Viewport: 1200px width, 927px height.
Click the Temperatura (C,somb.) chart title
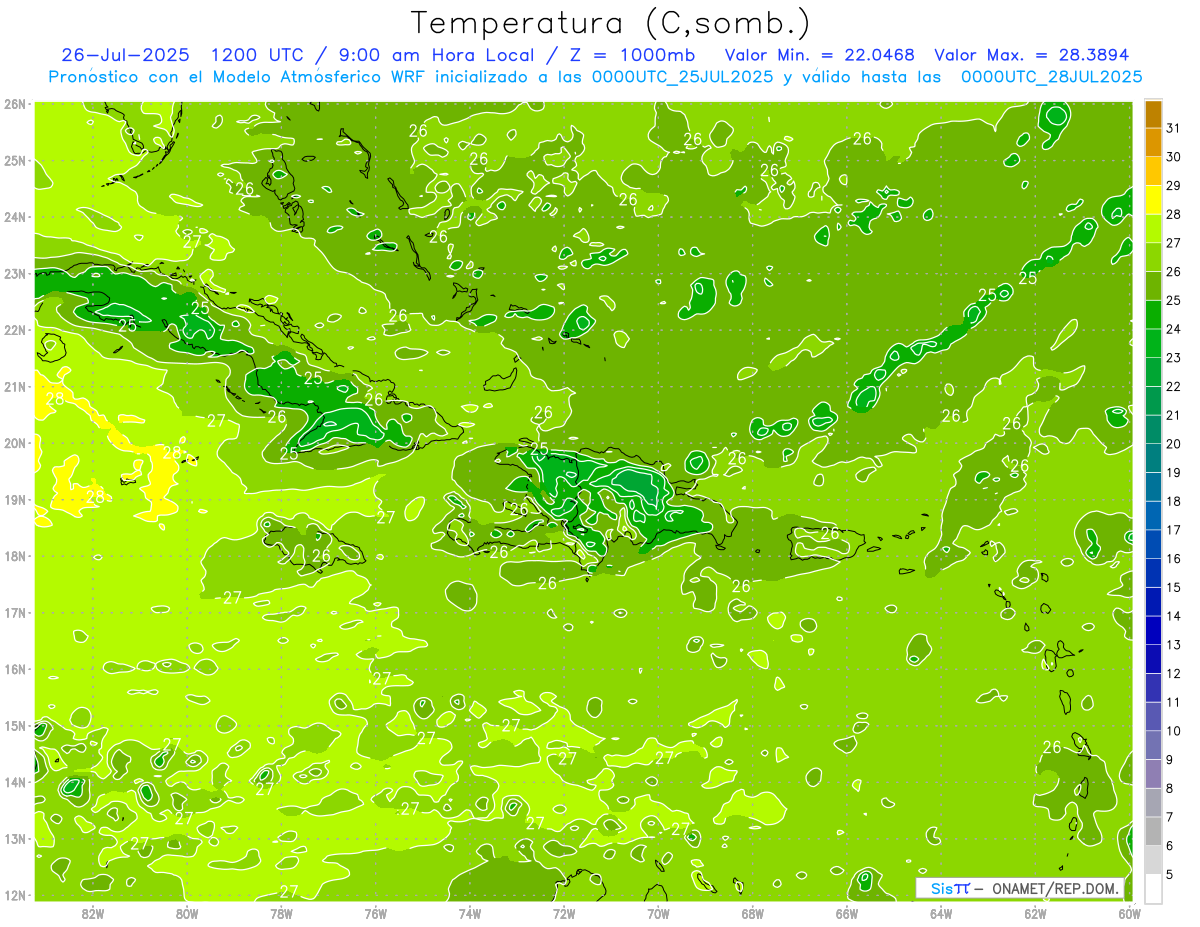click(x=610, y=23)
